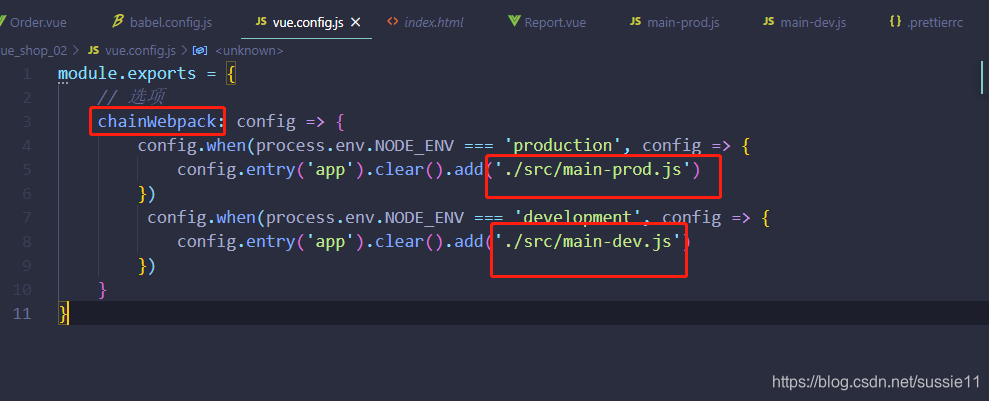Click line number 11 in gutter
Image resolution: width=989 pixels, height=401 pixels.
coord(22,313)
